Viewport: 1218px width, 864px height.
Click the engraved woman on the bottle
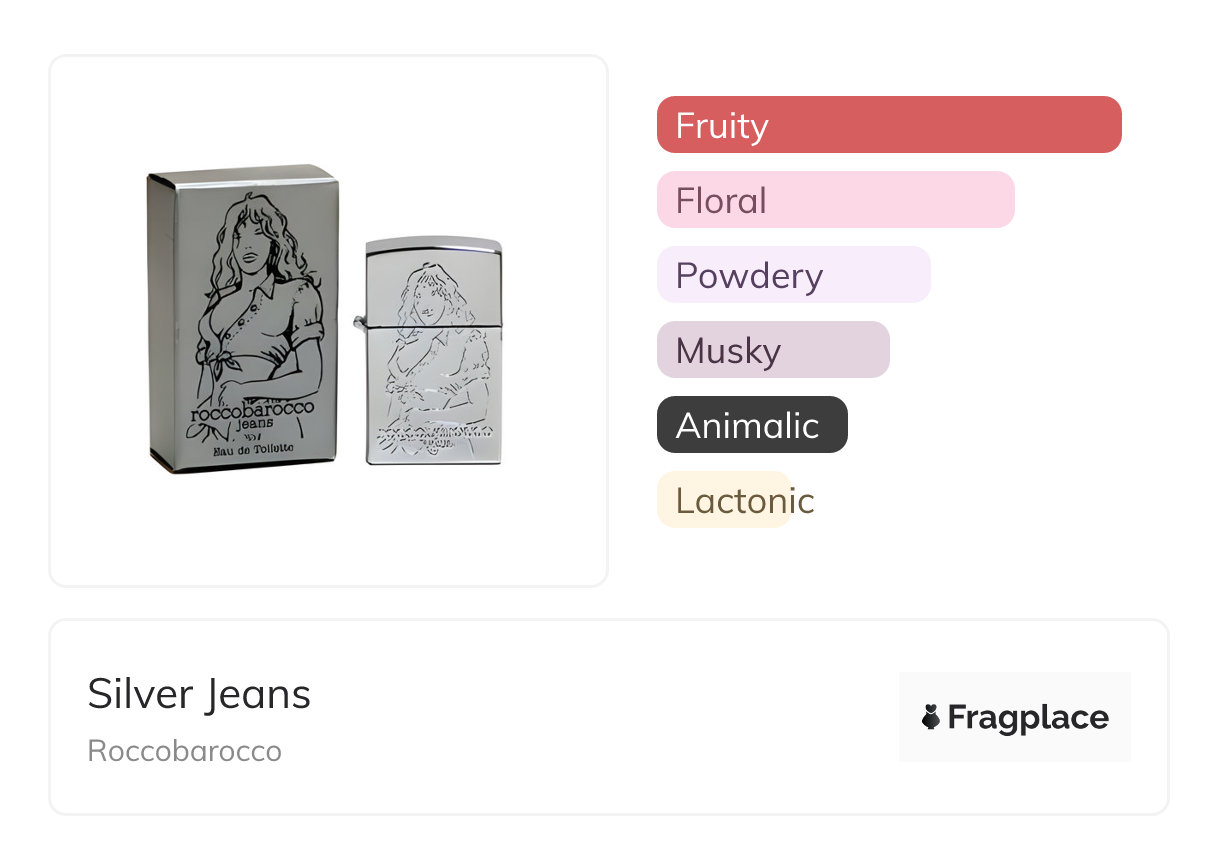[435, 340]
